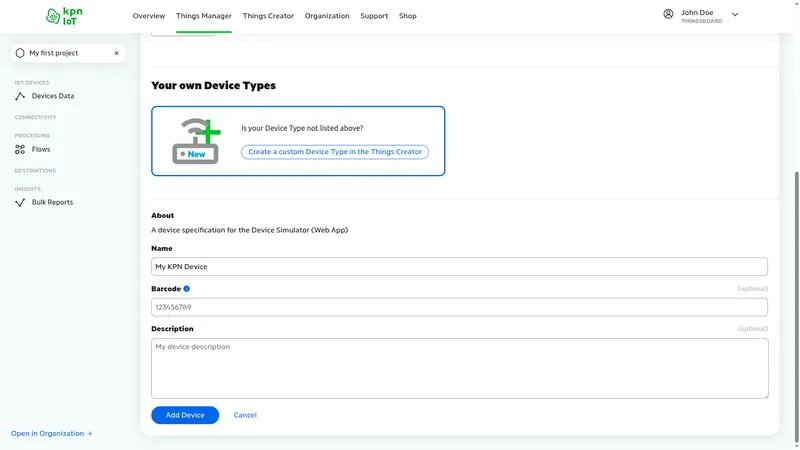Screen dimensions: 800x450
Task: Click the Connectivity sidebar heading
Action: (x=35, y=117)
